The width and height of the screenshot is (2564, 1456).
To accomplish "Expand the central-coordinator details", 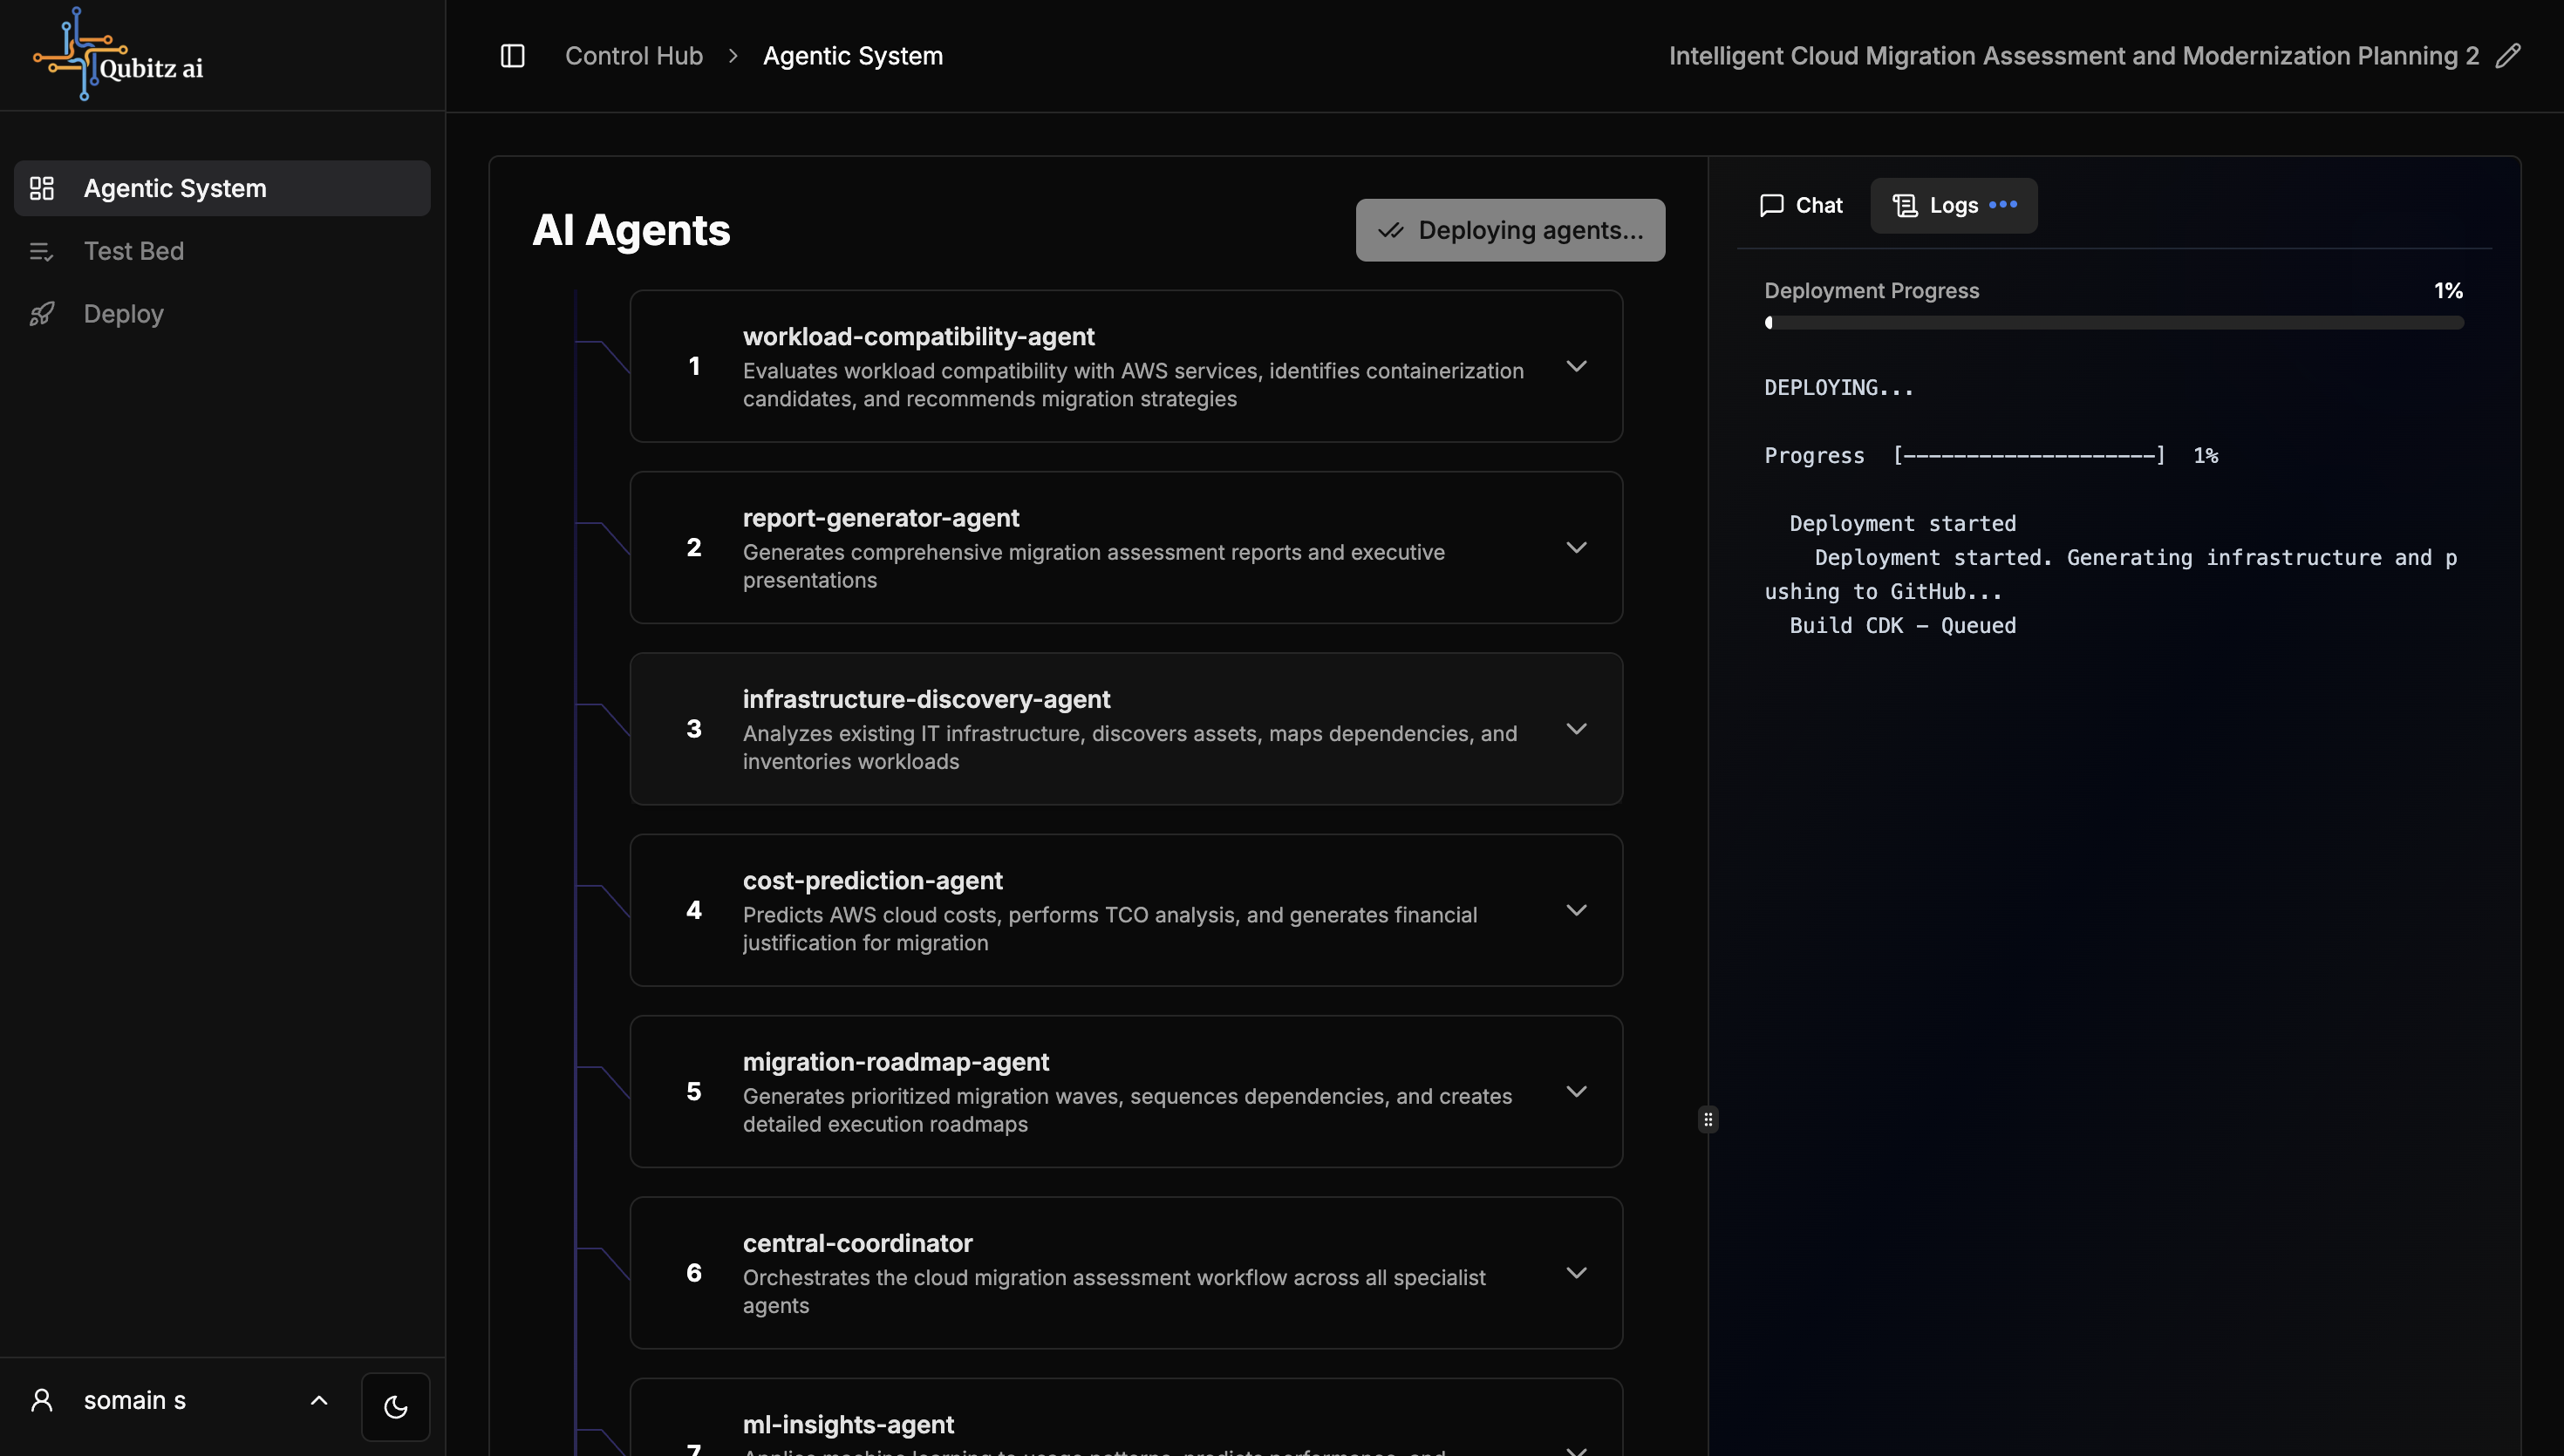I will [1576, 1273].
